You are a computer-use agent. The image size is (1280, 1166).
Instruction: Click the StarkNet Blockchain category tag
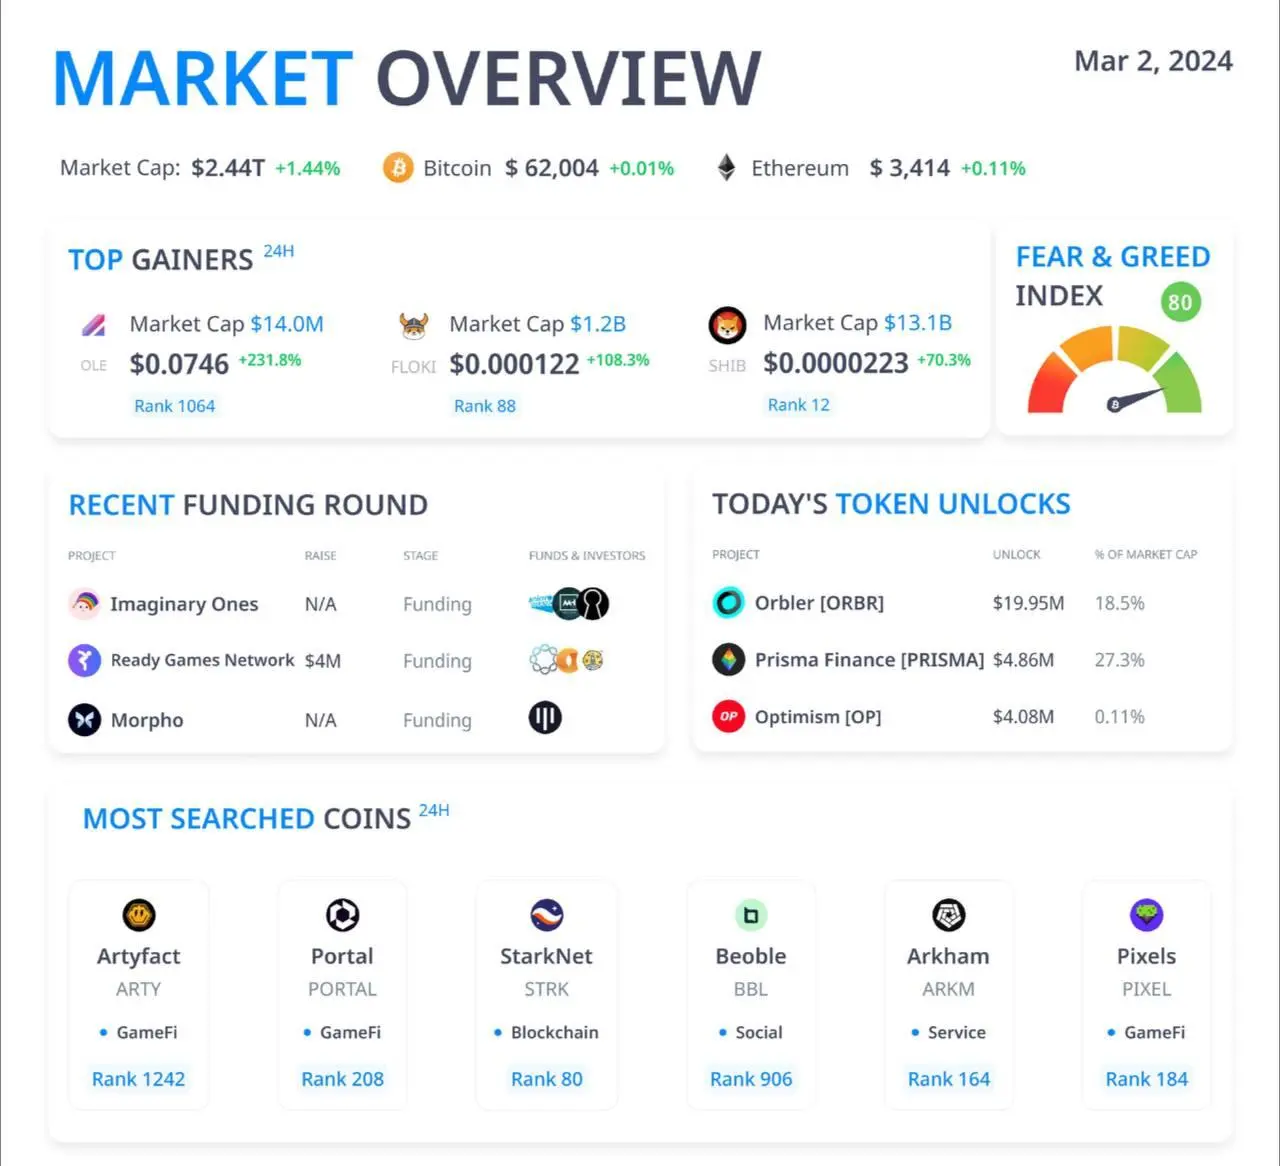[555, 1032]
